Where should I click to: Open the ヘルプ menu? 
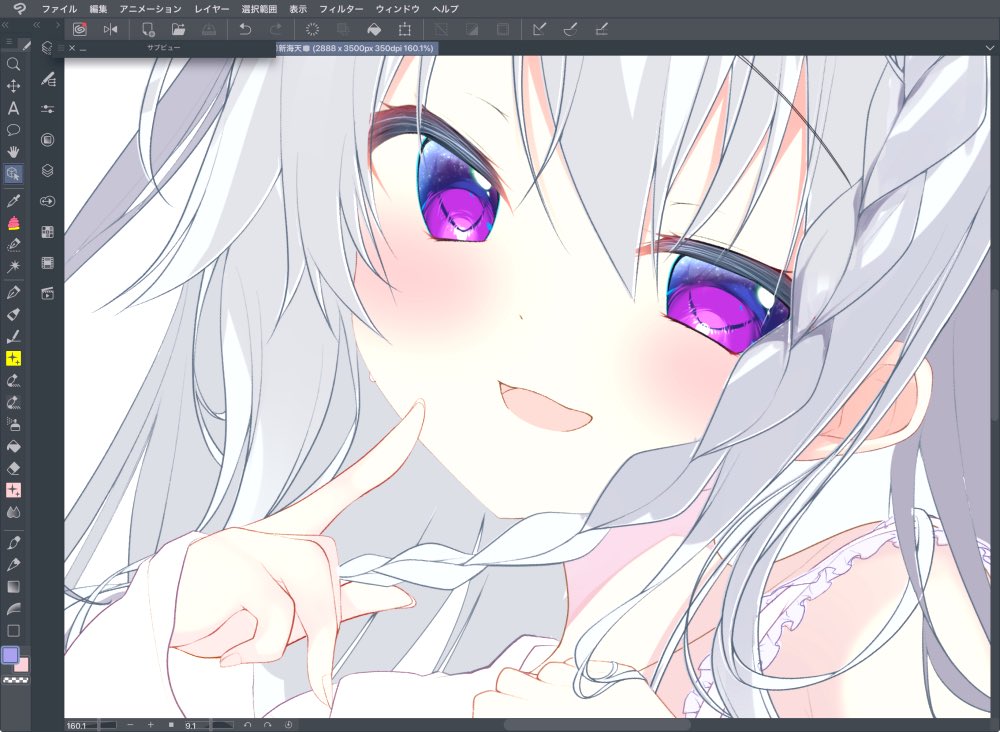pos(445,9)
